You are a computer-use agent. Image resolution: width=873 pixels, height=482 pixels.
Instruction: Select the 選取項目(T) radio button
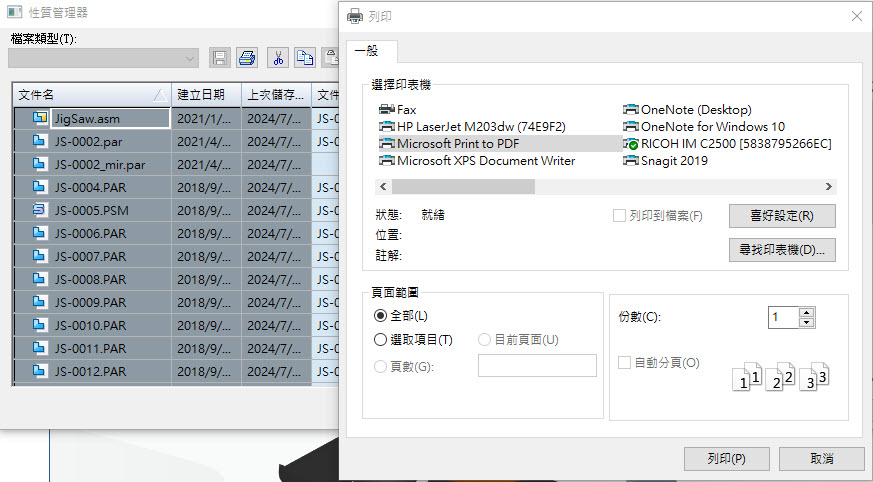tap(380, 340)
